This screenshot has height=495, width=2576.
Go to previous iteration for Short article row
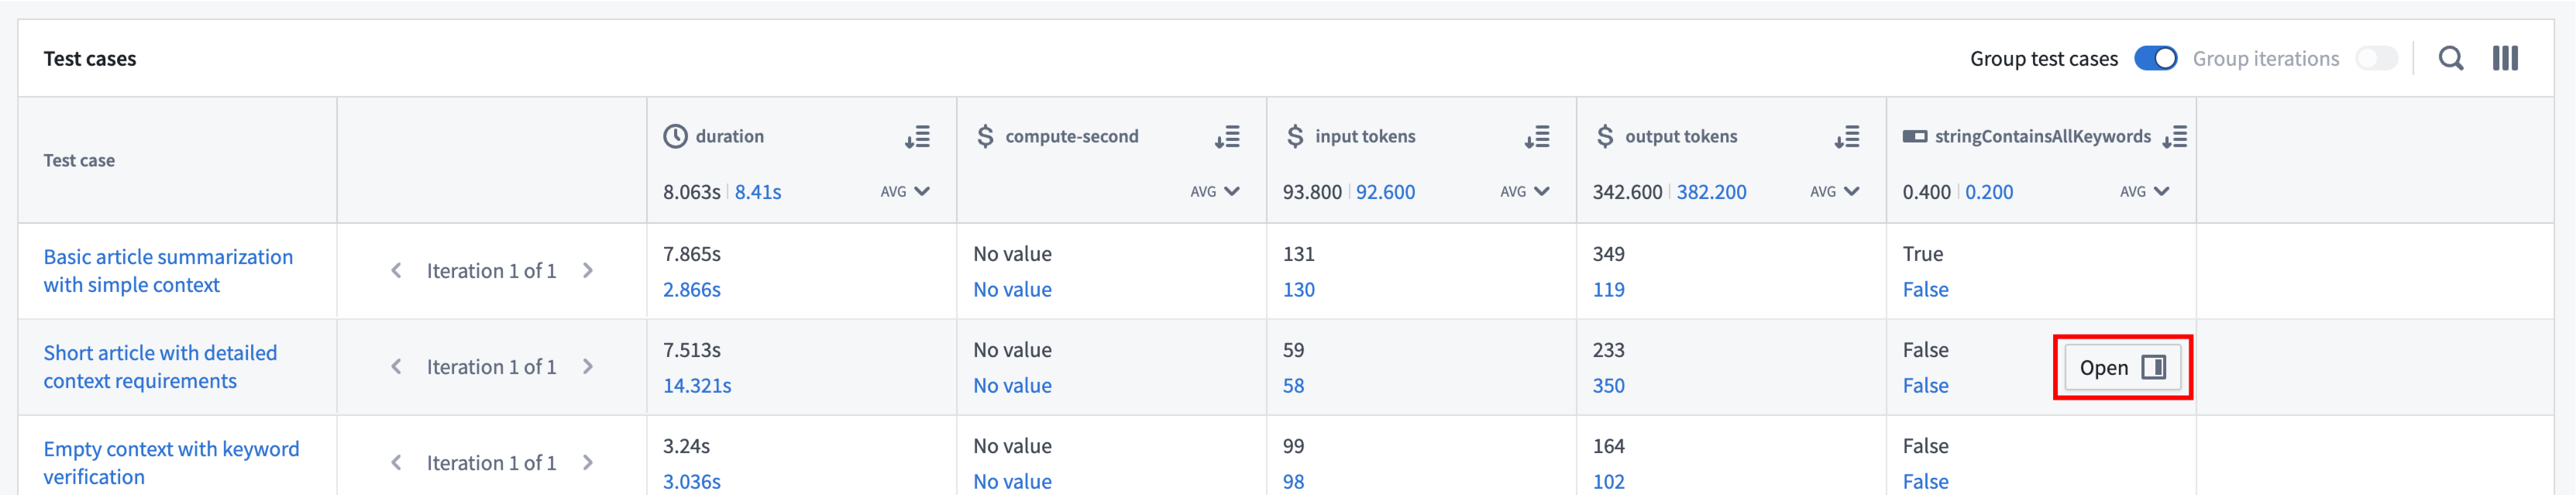click(396, 367)
